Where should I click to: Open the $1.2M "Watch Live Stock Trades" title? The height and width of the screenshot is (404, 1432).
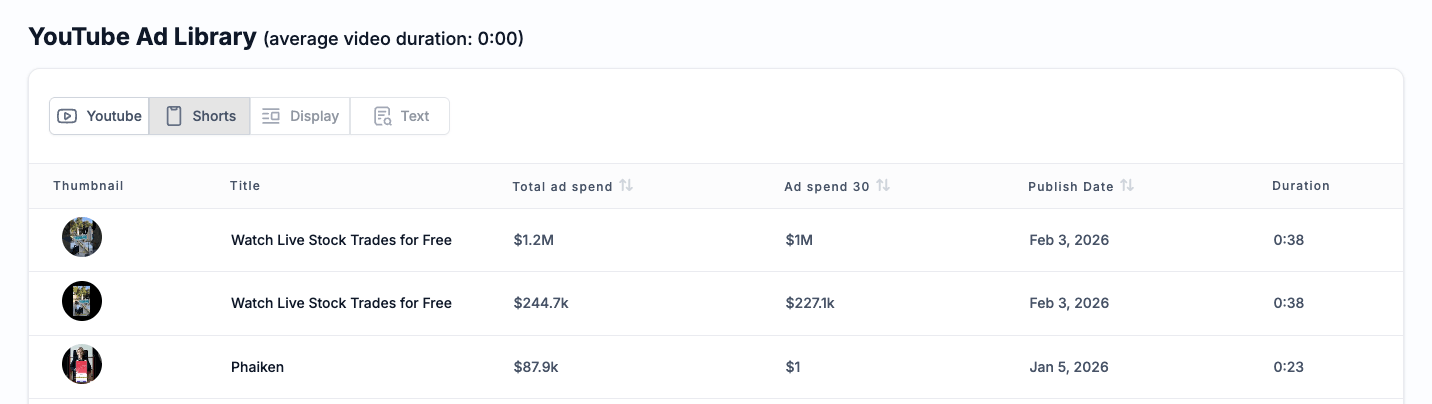[x=341, y=240]
